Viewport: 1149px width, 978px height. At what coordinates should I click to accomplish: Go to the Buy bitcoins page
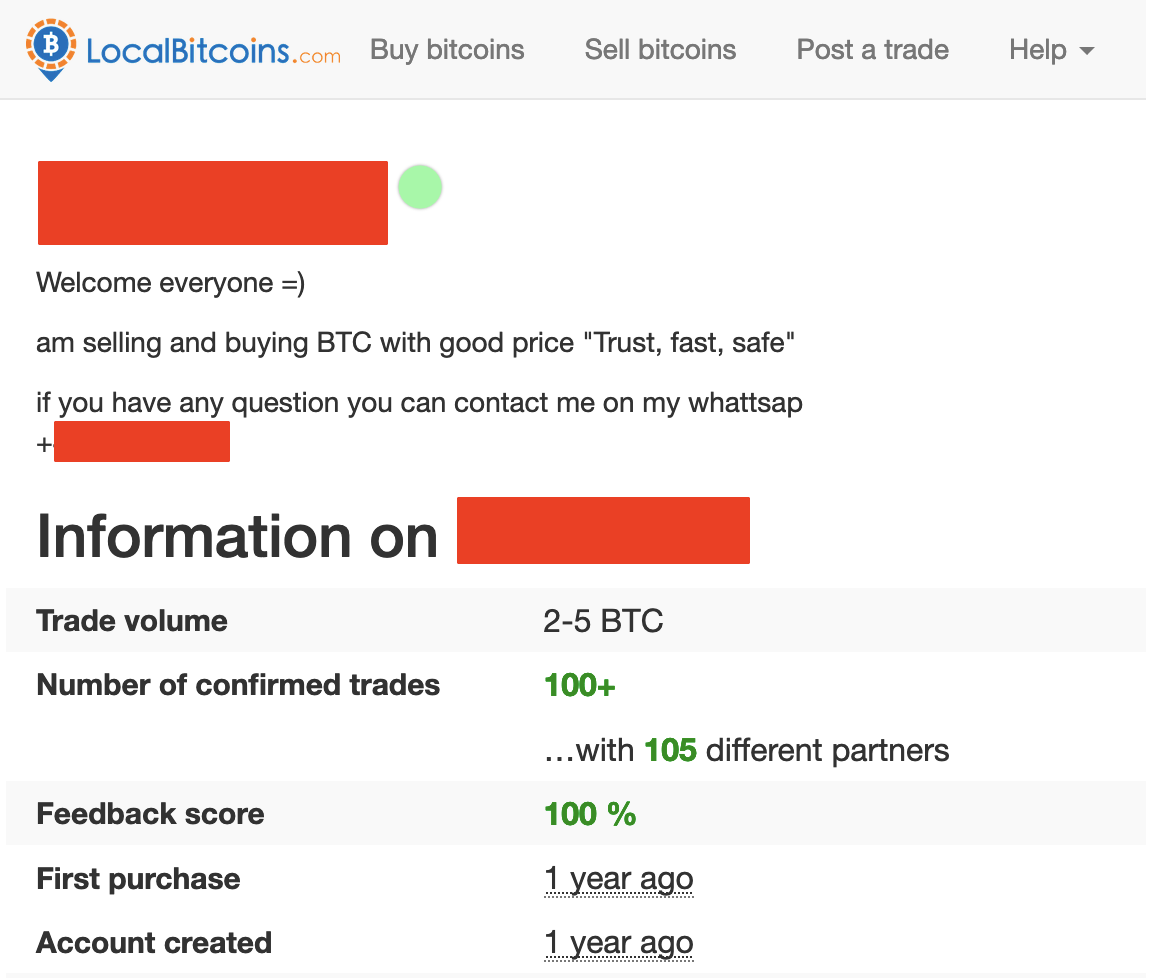click(x=447, y=50)
